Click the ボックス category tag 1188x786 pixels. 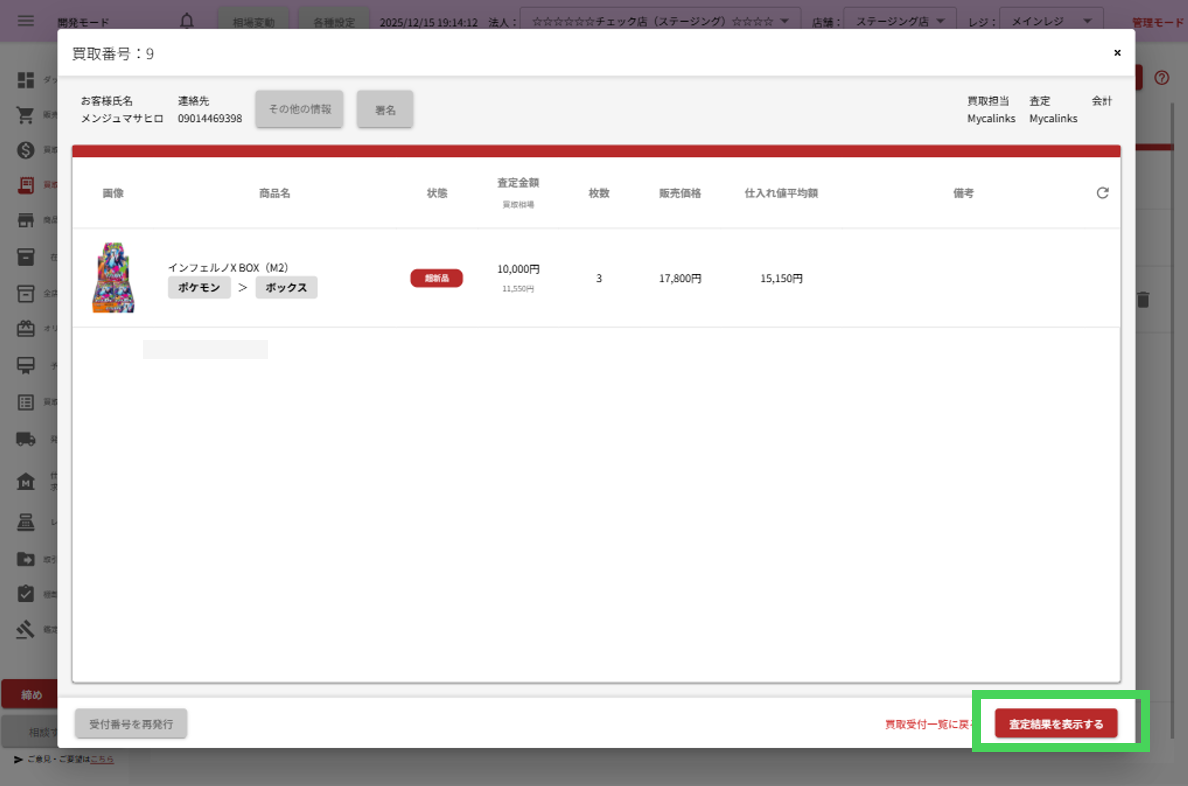286,288
